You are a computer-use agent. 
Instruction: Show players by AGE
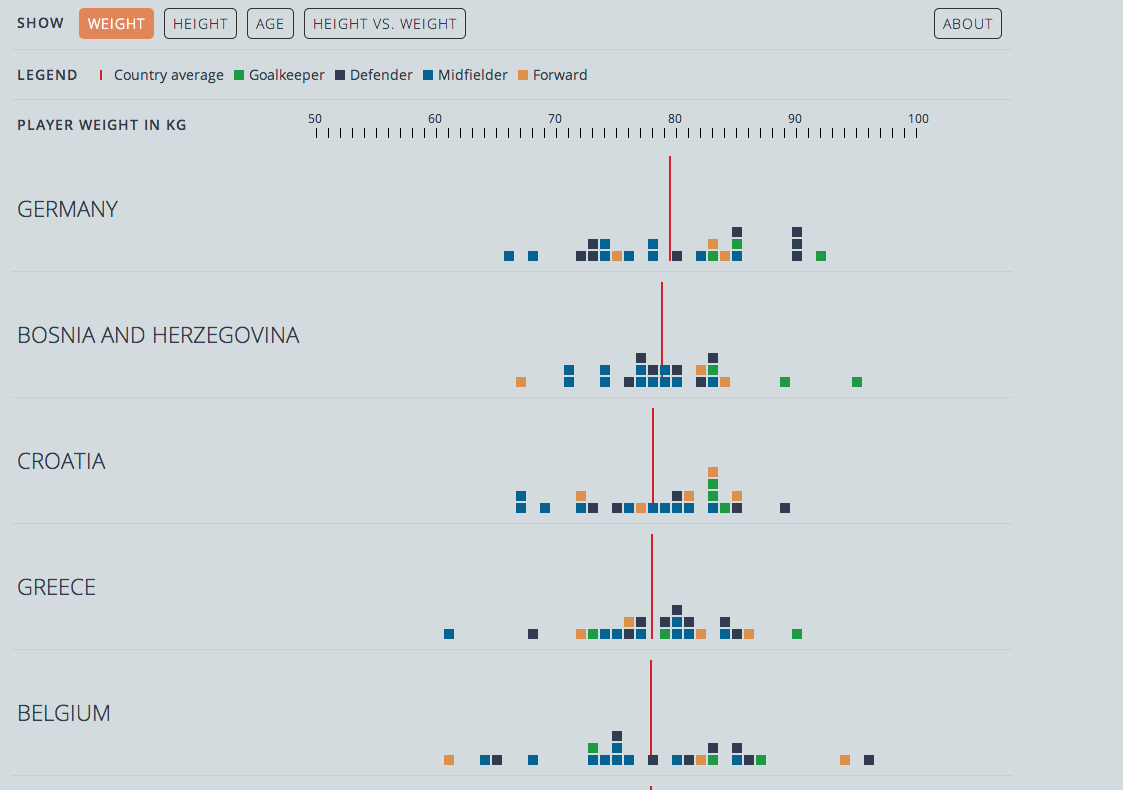click(x=270, y=24)
